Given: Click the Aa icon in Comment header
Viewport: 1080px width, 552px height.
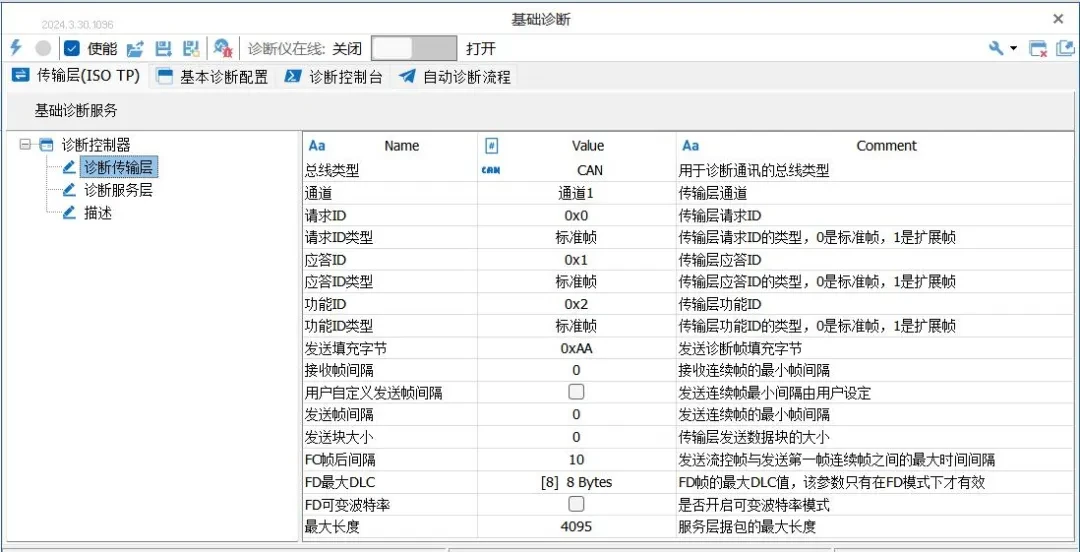Looking at the screenshot, I should pyautogui.click(x=691, y=145).
